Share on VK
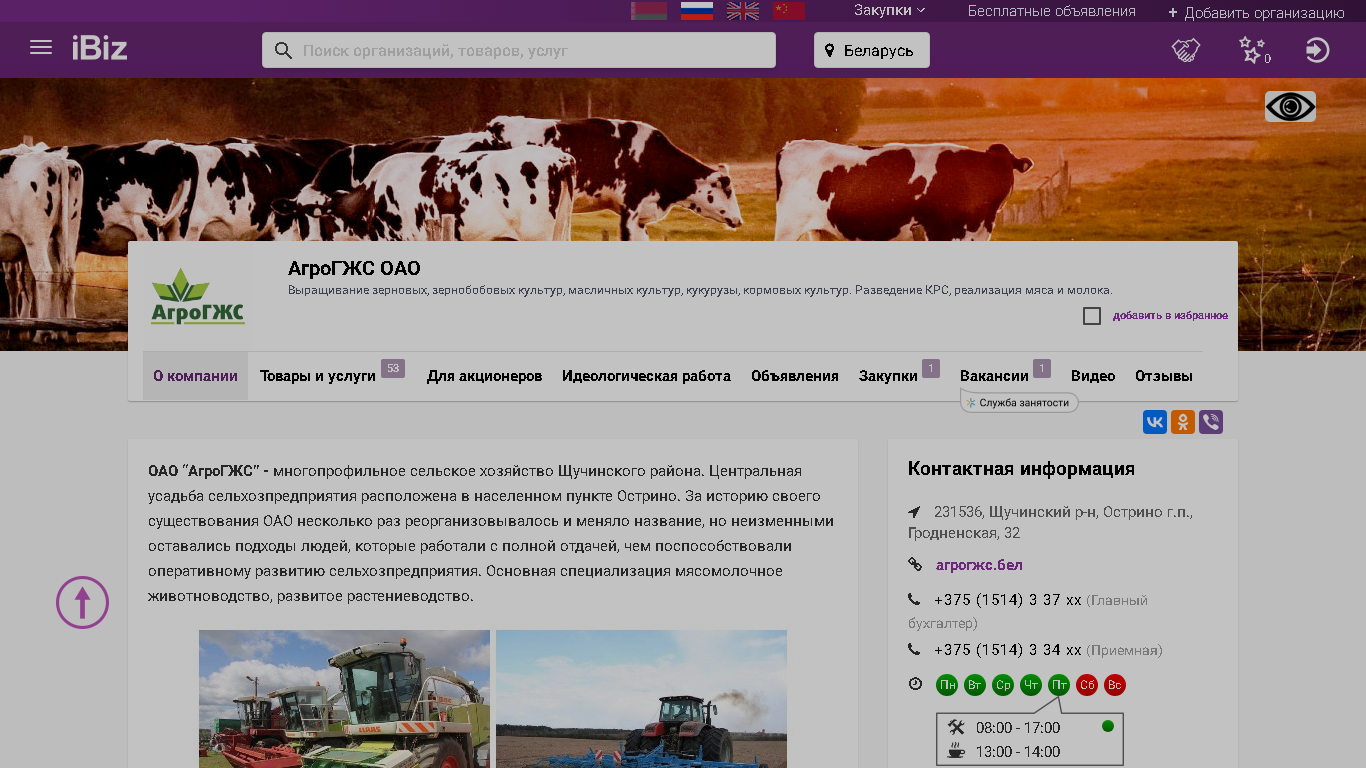 (1155, 422)
